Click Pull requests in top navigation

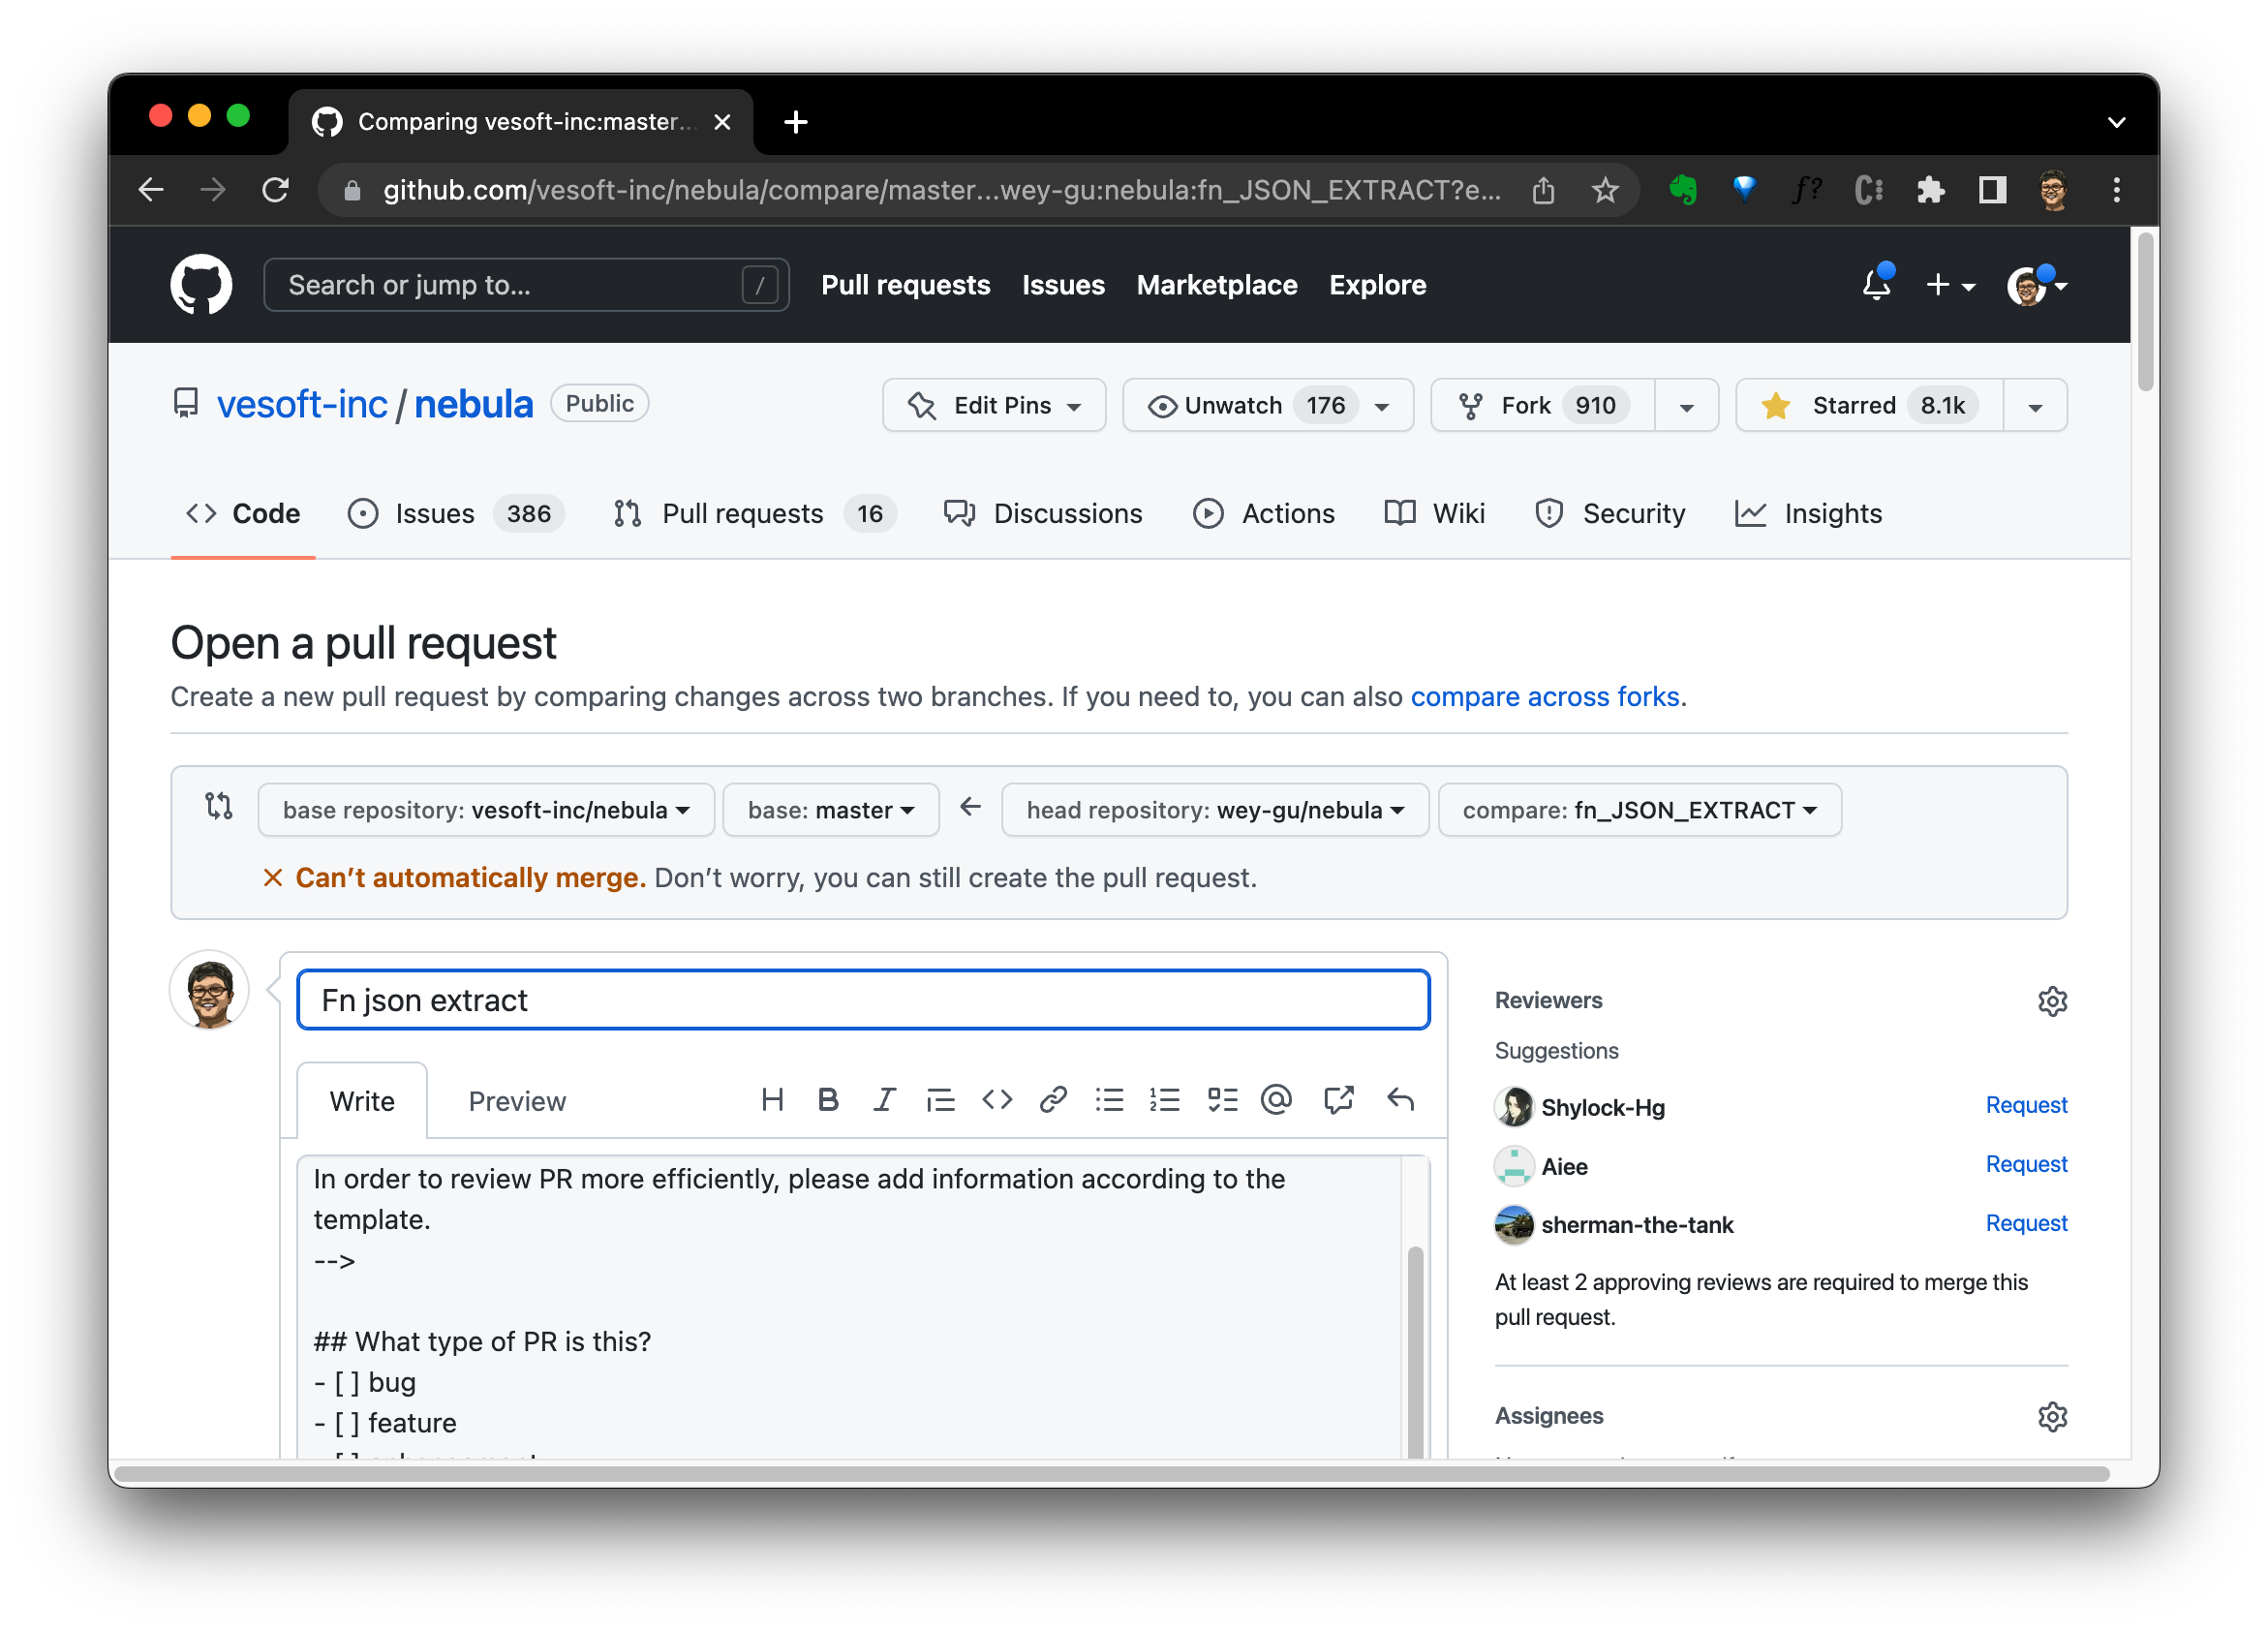[x=905, y=285]
